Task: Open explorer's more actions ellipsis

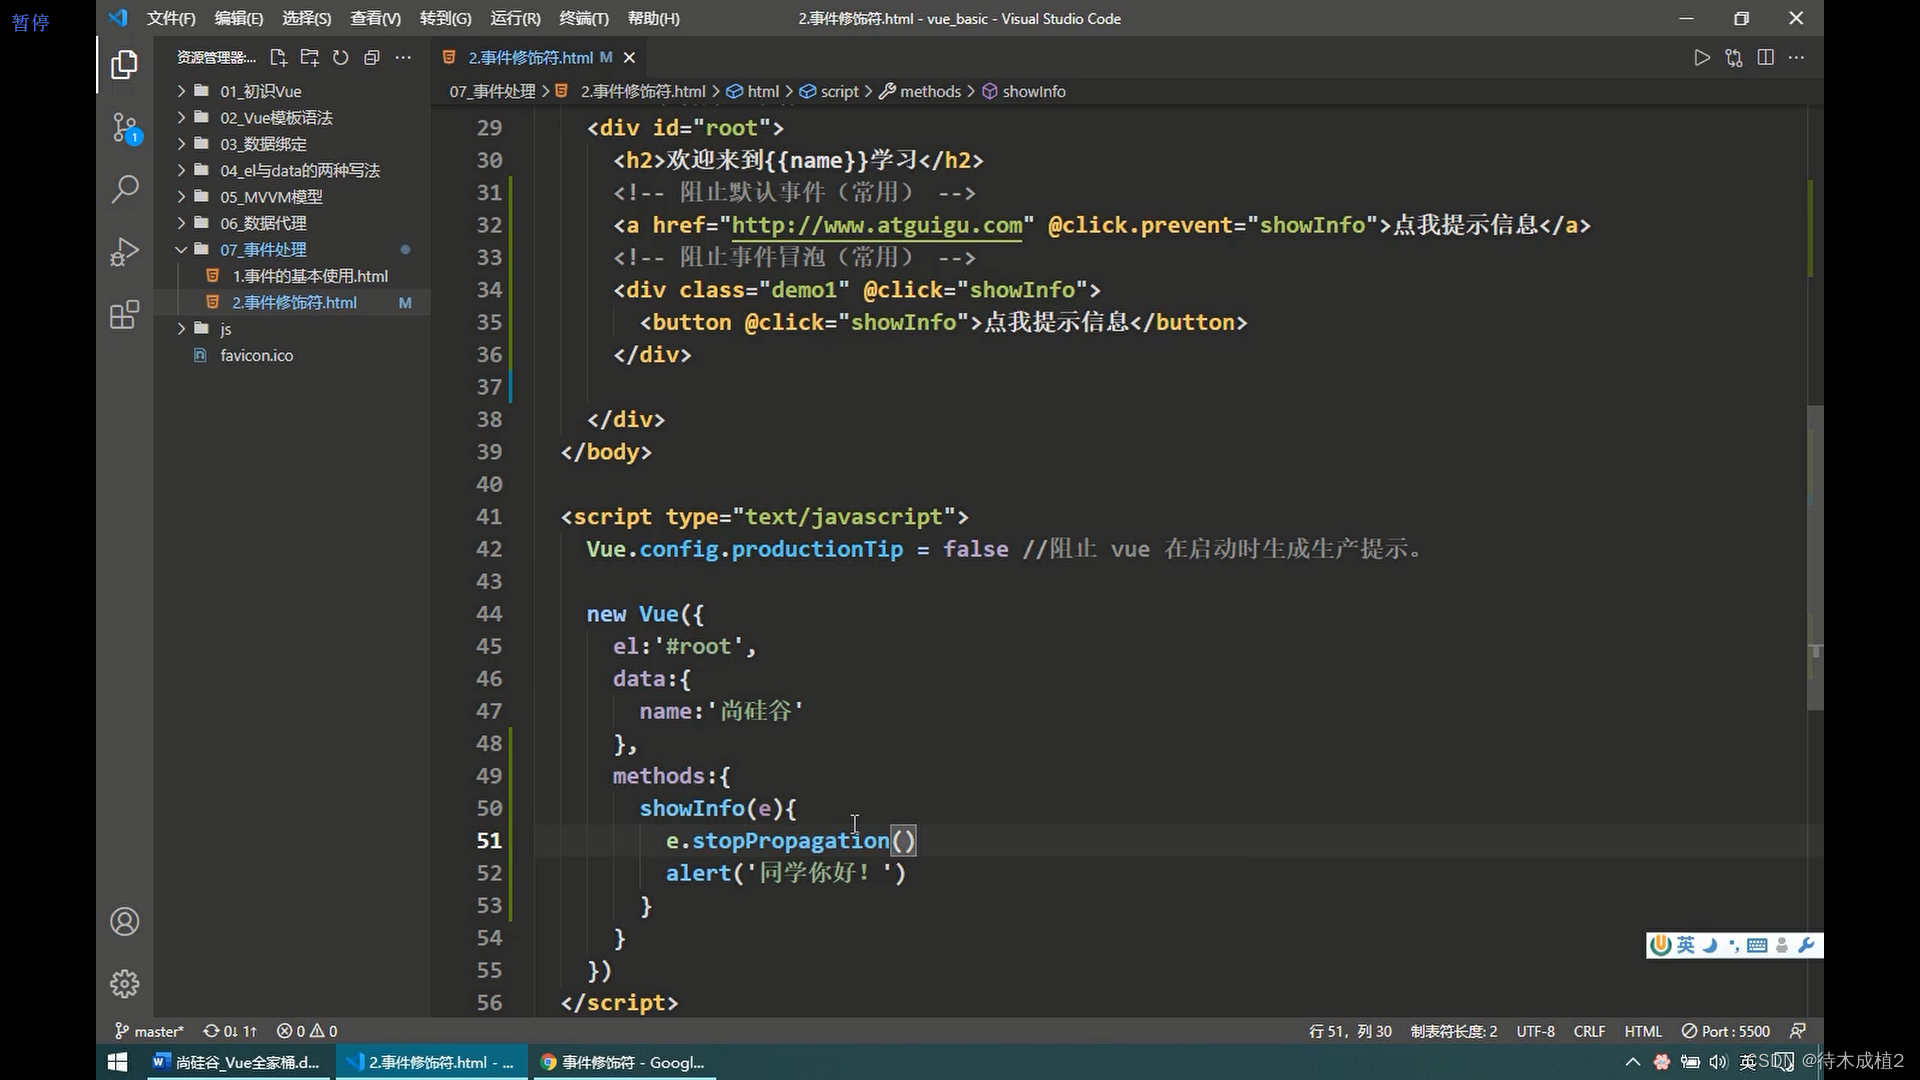Action: [403, 58]
